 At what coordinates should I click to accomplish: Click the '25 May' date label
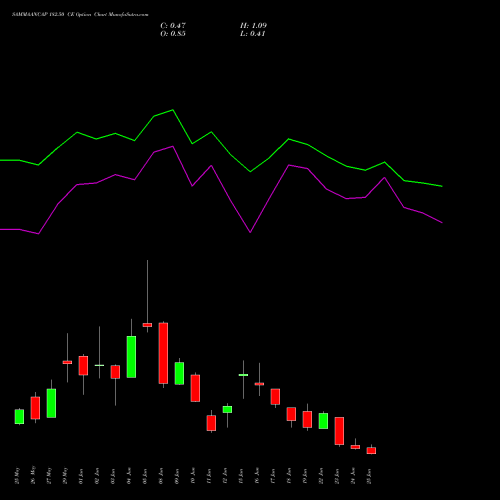[18, 476]
